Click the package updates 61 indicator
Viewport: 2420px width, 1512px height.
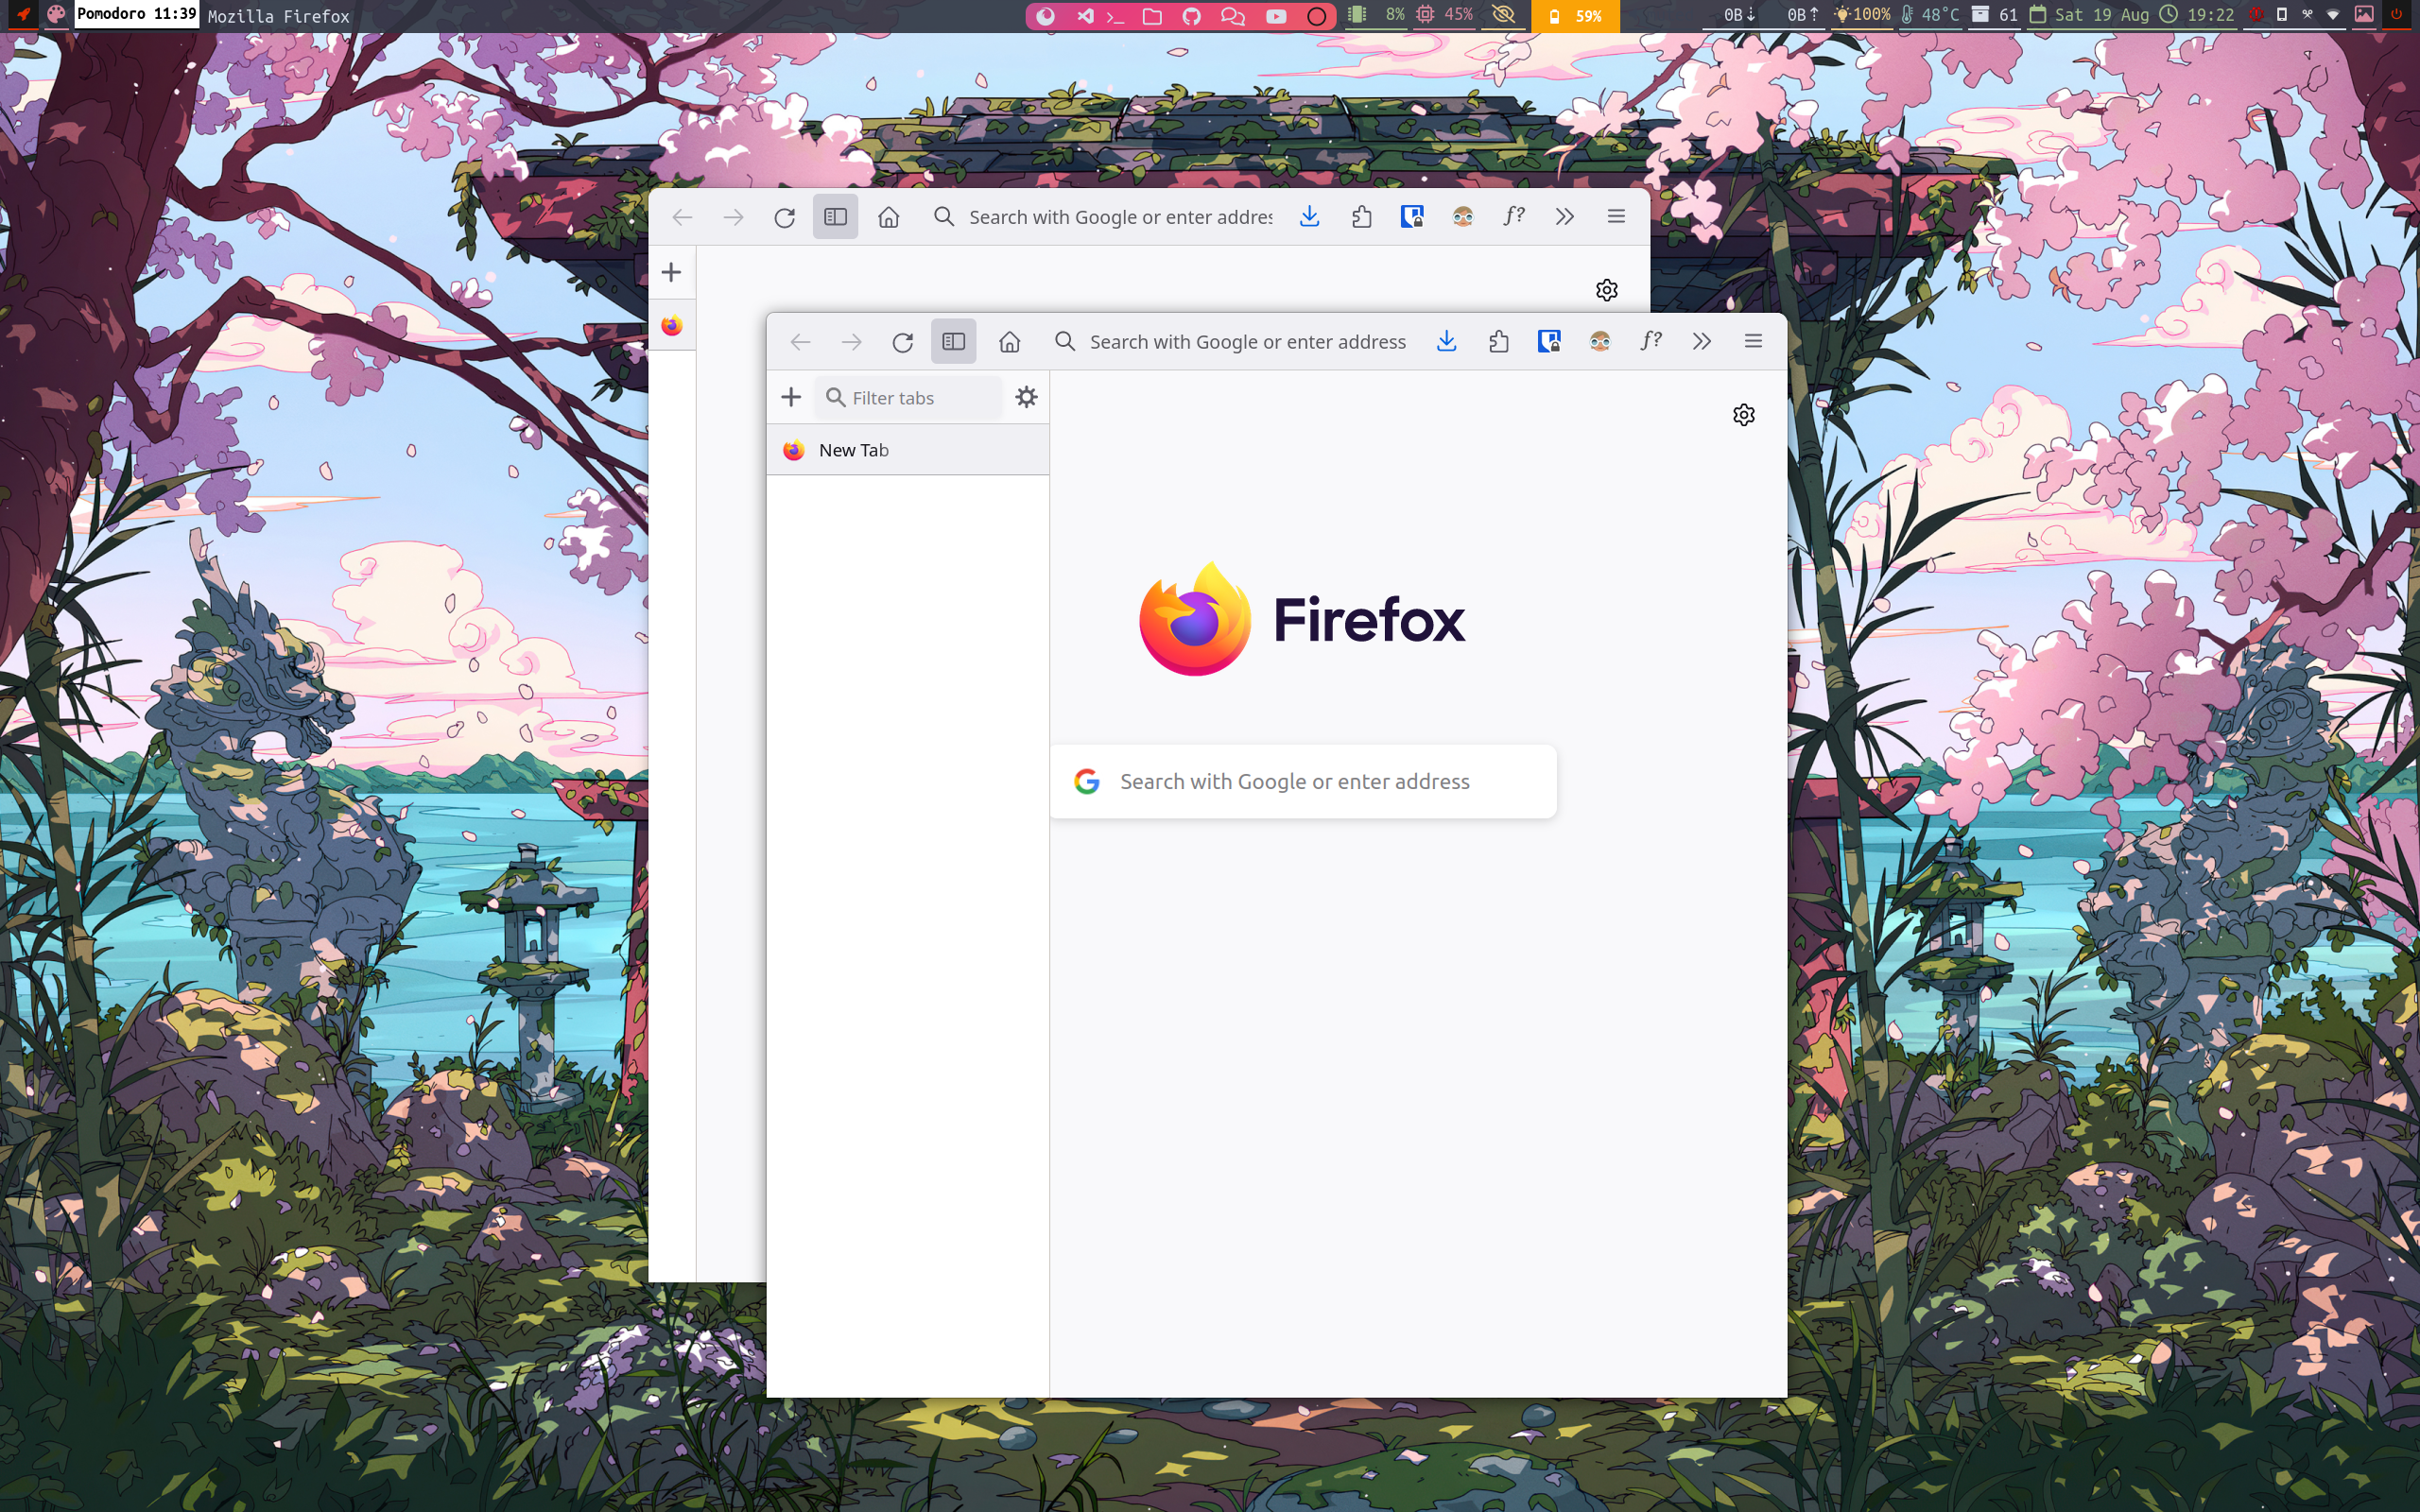1994,14
